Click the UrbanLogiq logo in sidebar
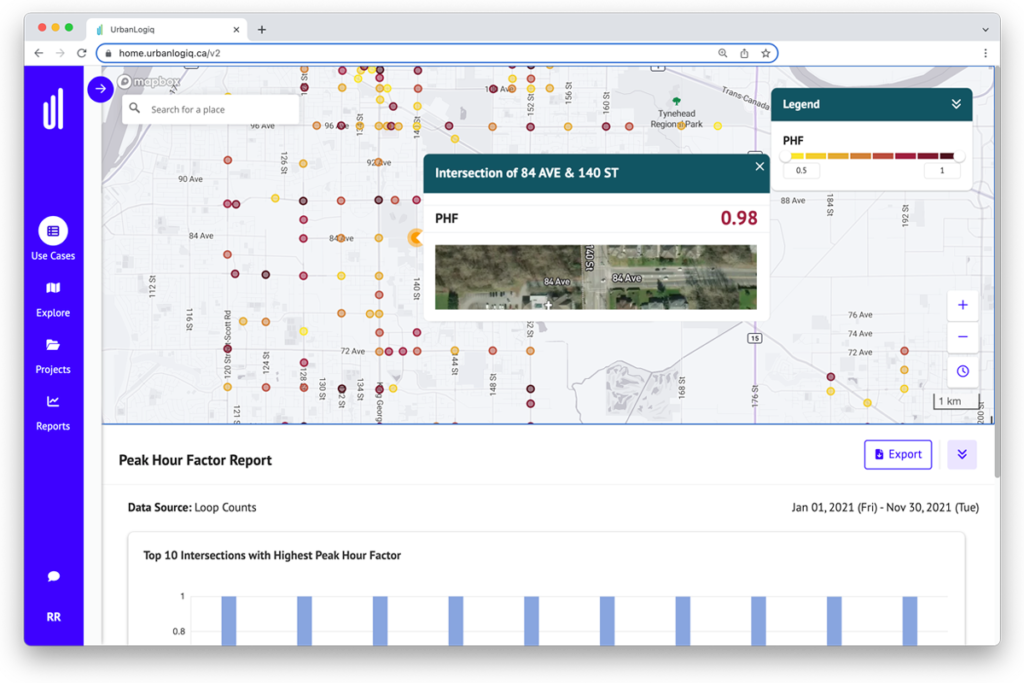The width and height of the screenshot is (1024, 683). coord(53,109)
